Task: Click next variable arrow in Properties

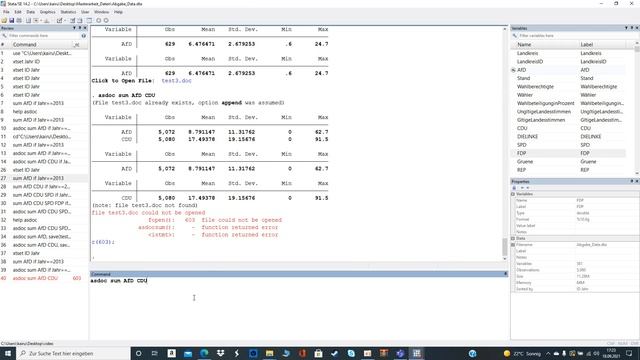Action: pyautogui.click(x=527, y=188)
